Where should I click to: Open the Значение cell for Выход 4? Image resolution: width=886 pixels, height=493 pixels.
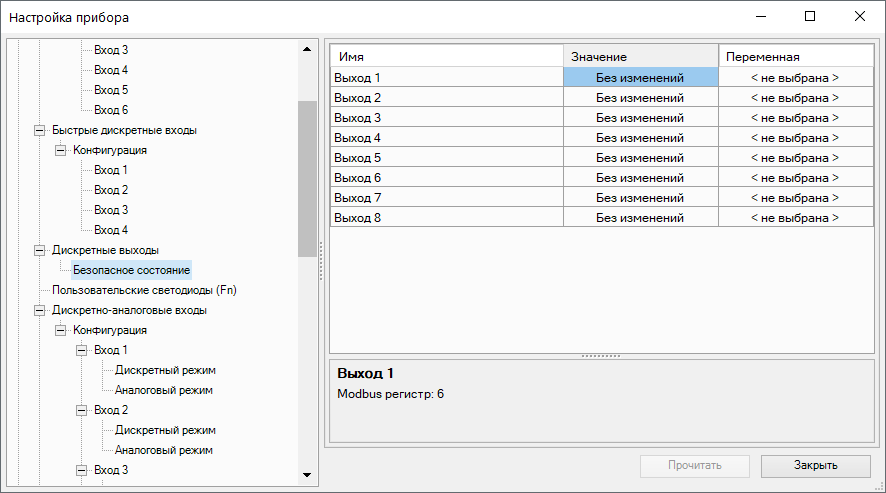pos(640,137)
